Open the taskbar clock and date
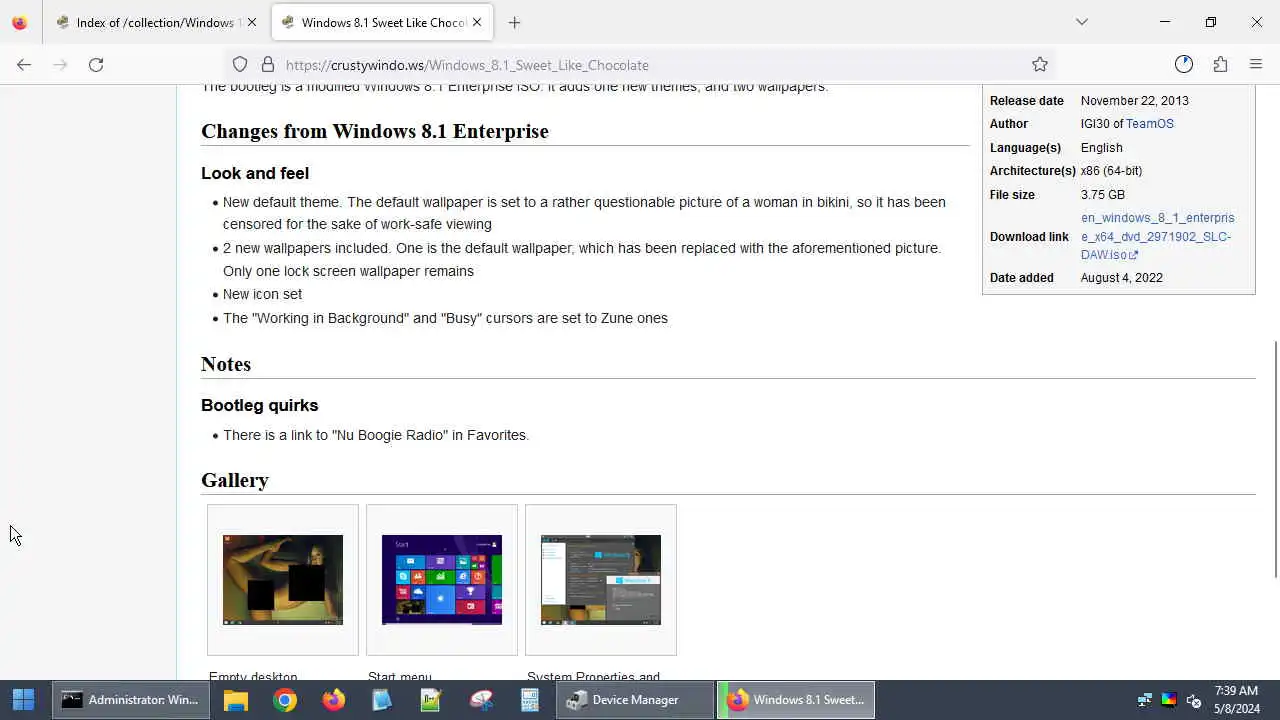This screenshot has height=720, width=1280. click(x=1237, y=700)
